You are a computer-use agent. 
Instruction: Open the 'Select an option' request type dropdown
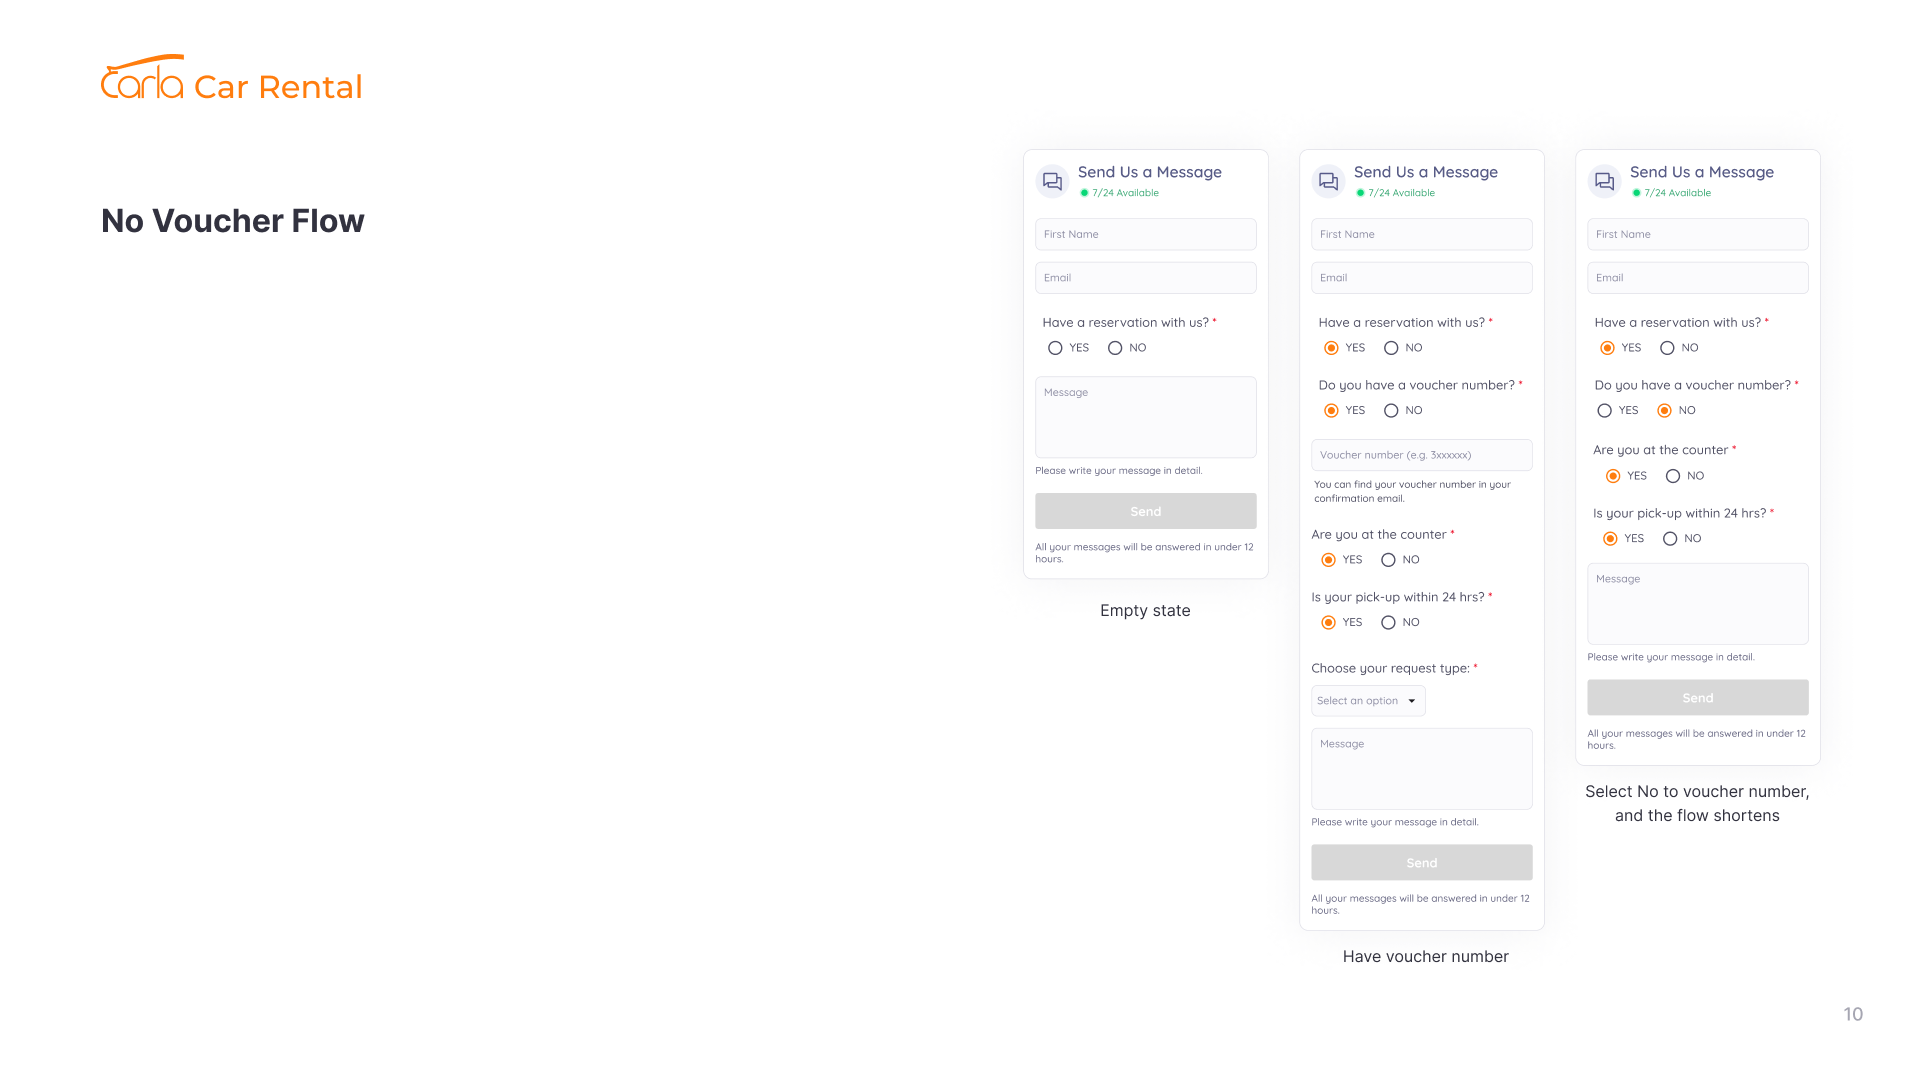click(x=1360, y=701)
